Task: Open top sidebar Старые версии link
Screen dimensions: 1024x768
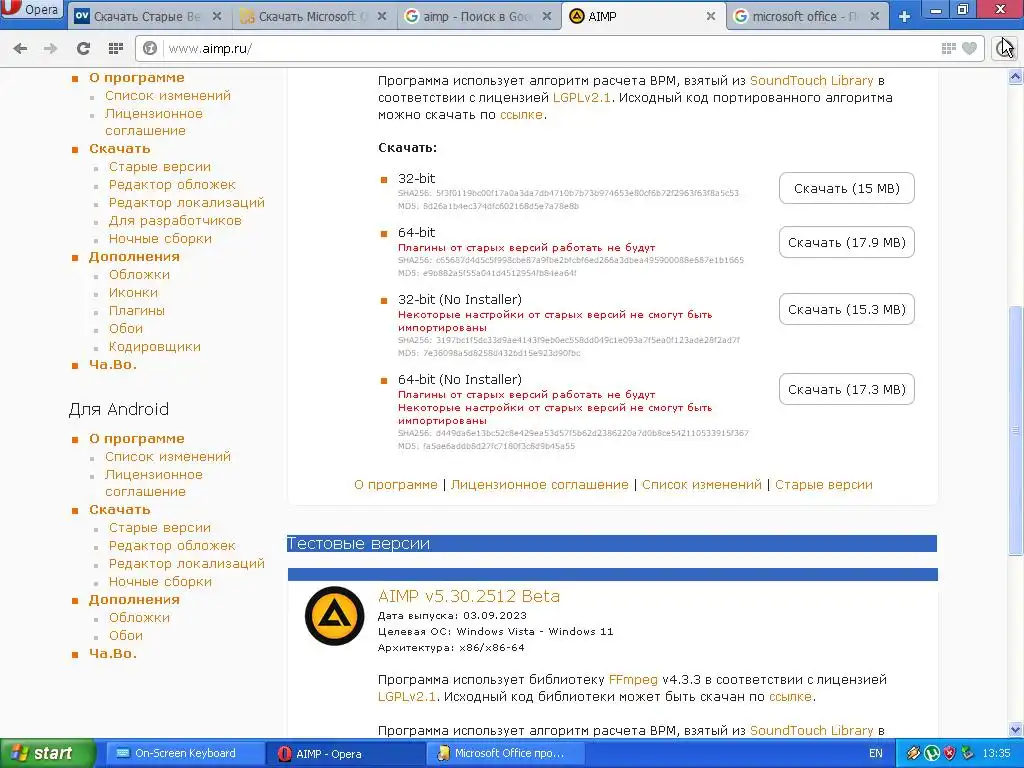Action: click(x=159, y=167)
